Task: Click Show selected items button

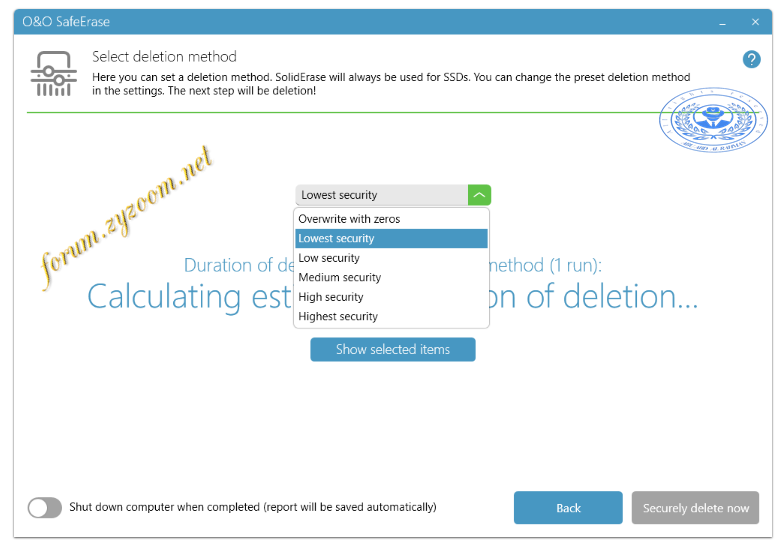Action: click(392, 350)
